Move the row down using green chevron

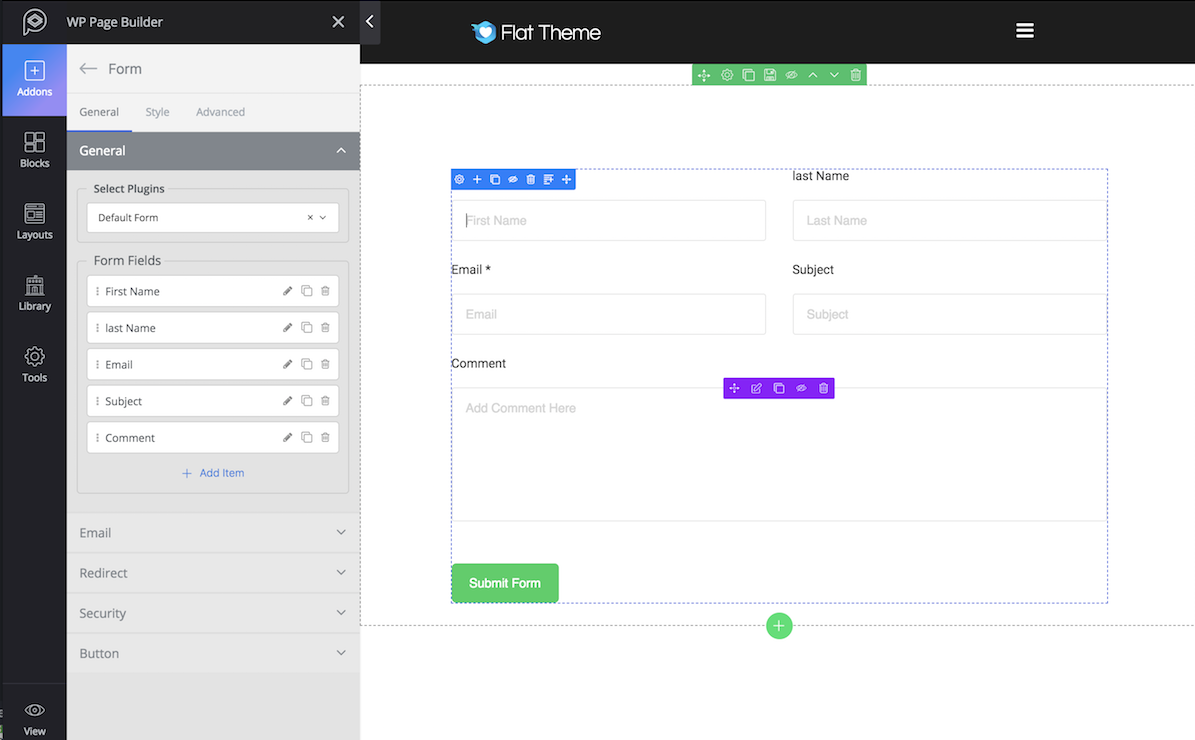[x=834, y=75]
